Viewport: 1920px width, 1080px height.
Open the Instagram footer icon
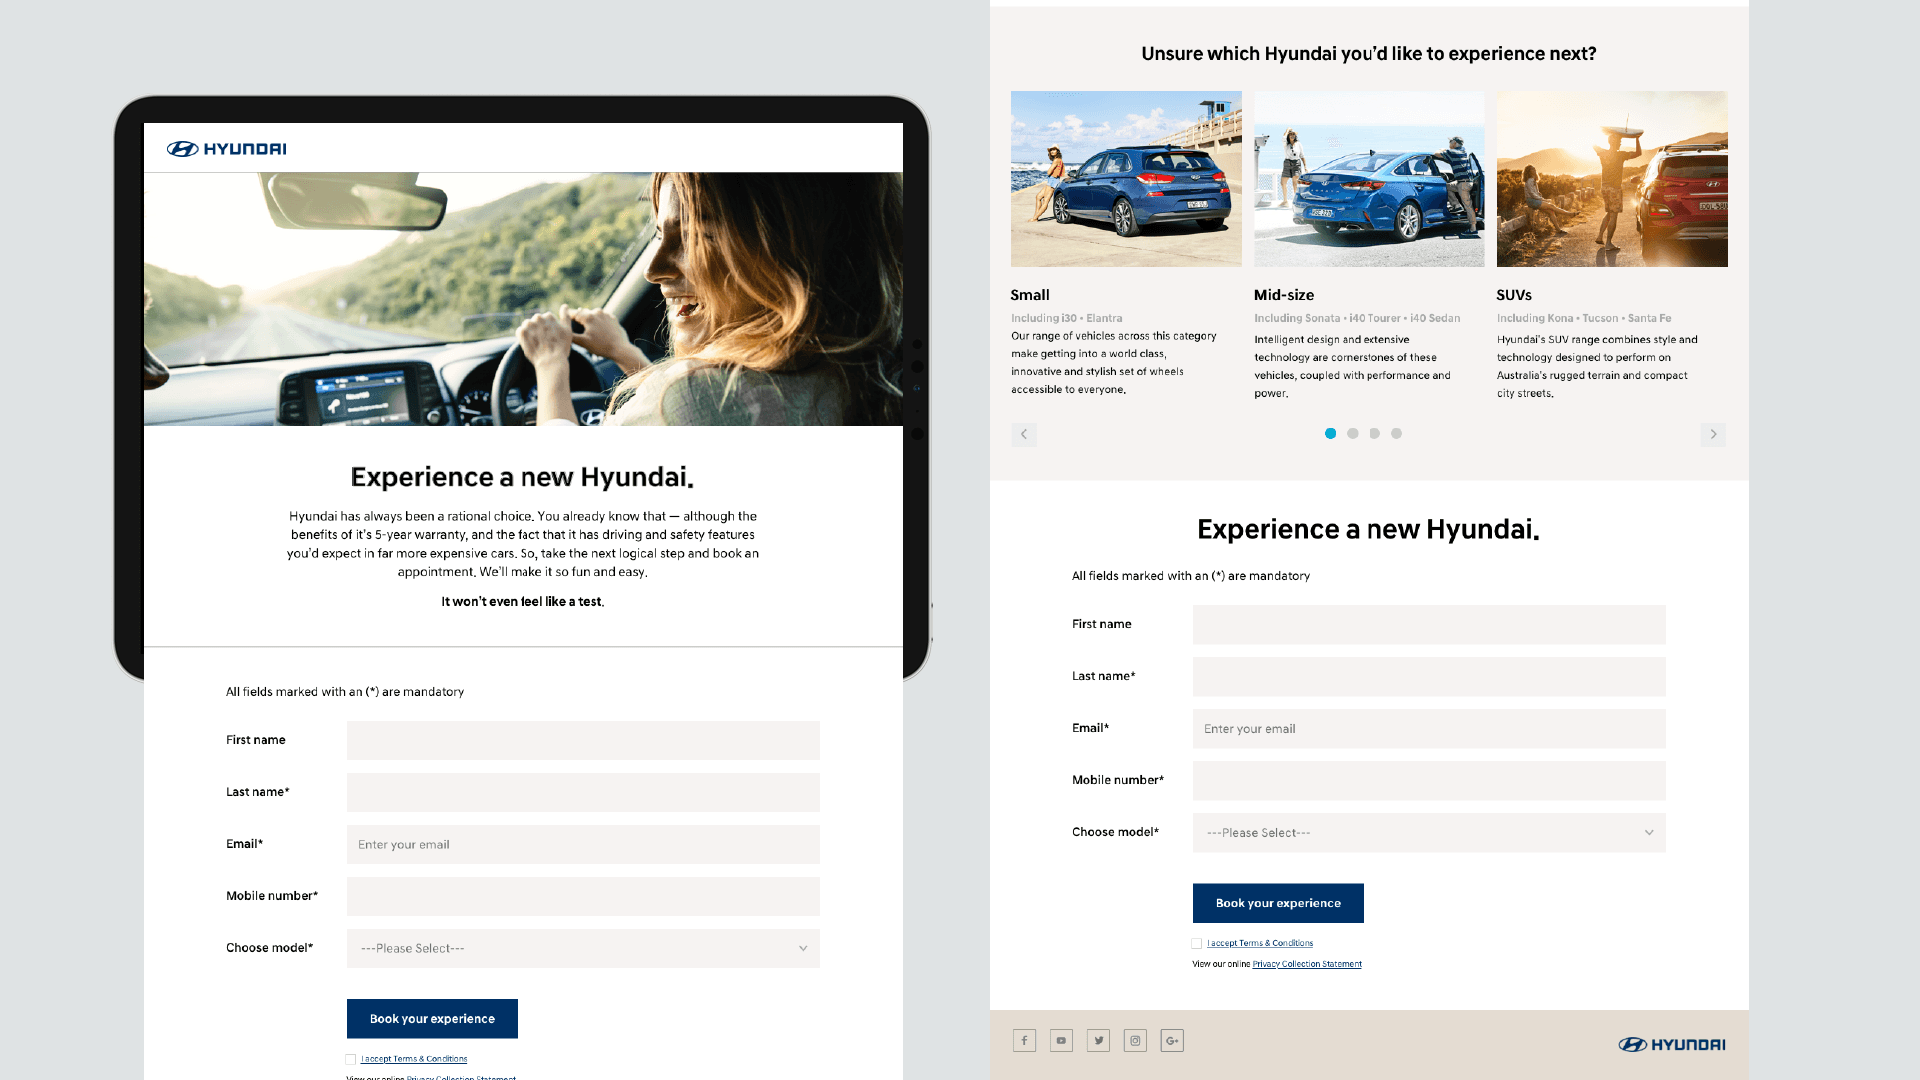(x=1135, y=1041)
